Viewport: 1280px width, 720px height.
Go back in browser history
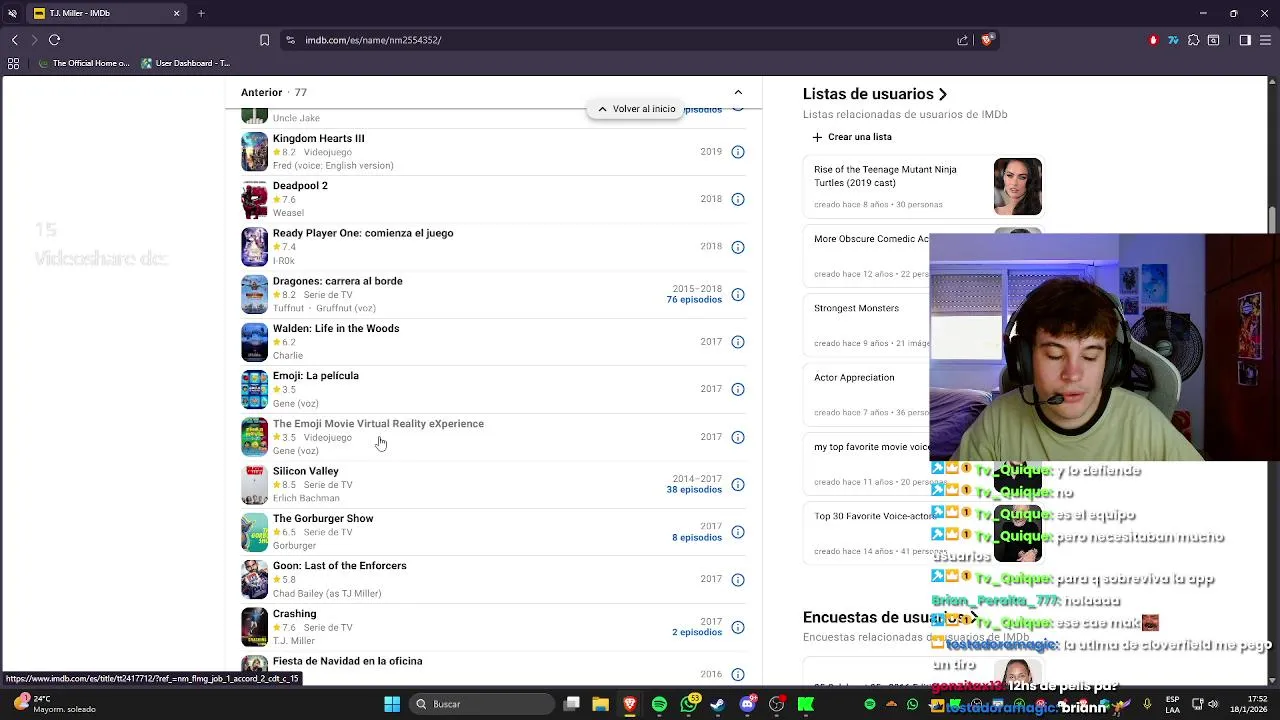click(14, 40)
